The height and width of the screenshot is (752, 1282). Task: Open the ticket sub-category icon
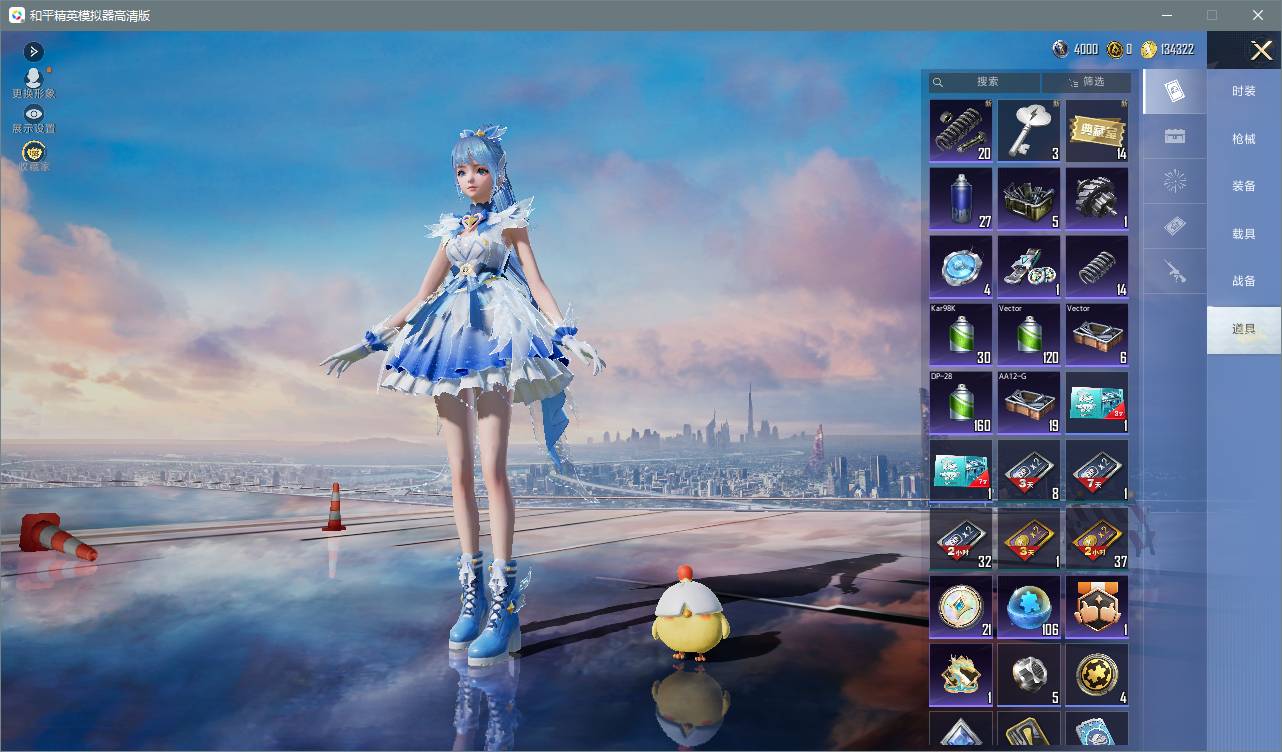[1175, 227]
